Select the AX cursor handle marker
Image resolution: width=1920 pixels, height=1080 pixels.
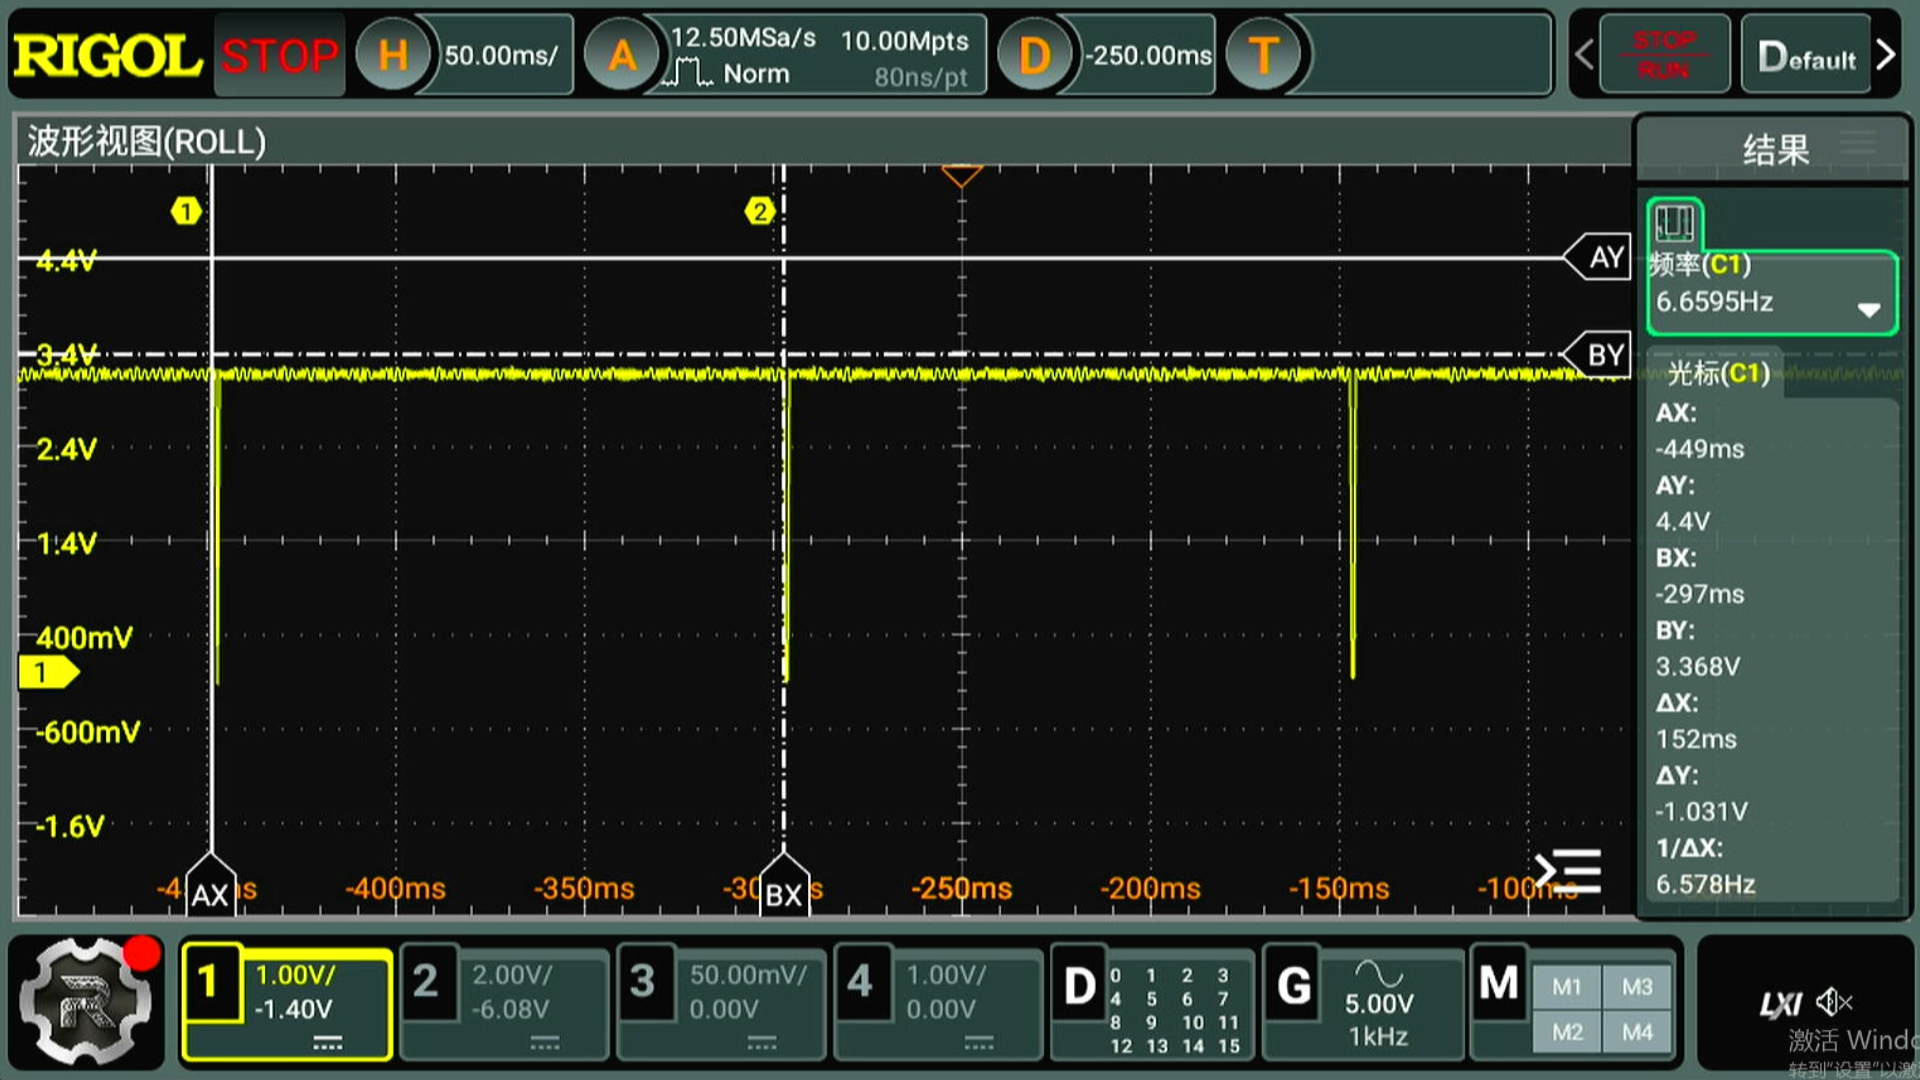click(x=210, y=890)
